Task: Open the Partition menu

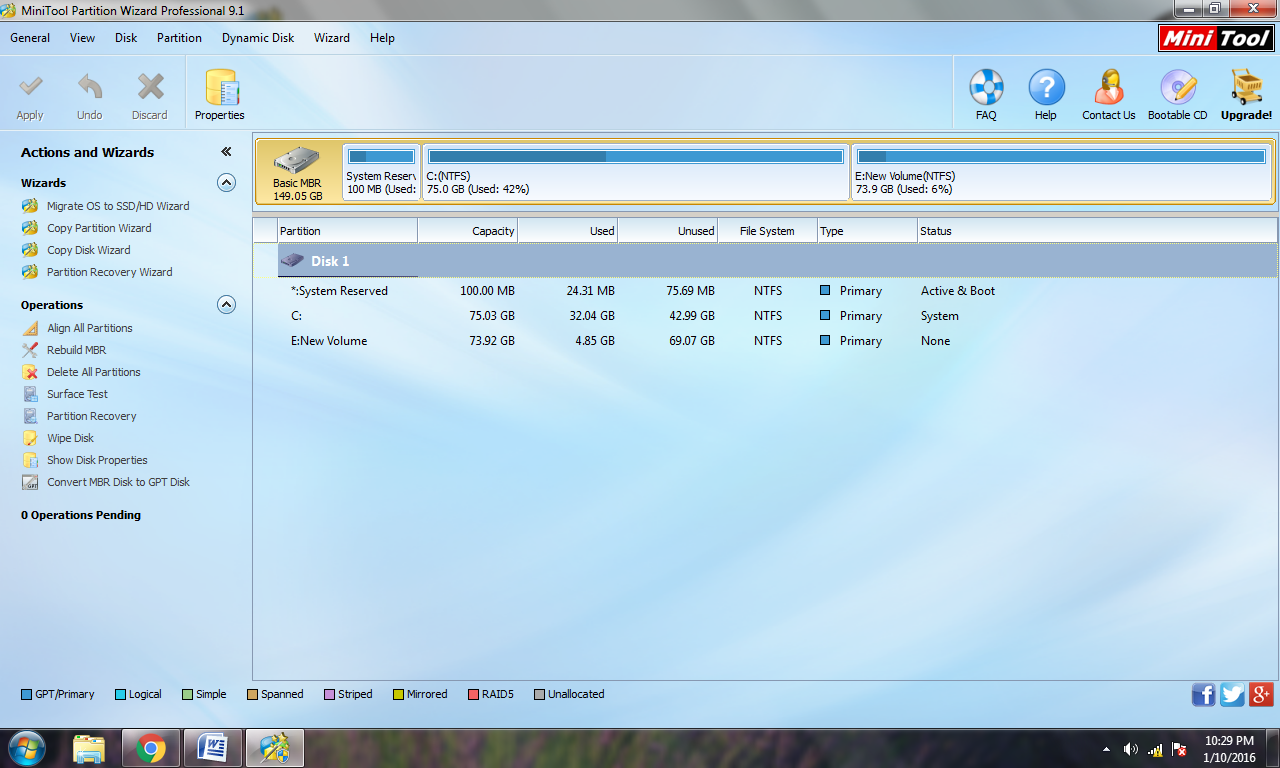Action: (179, 38)
